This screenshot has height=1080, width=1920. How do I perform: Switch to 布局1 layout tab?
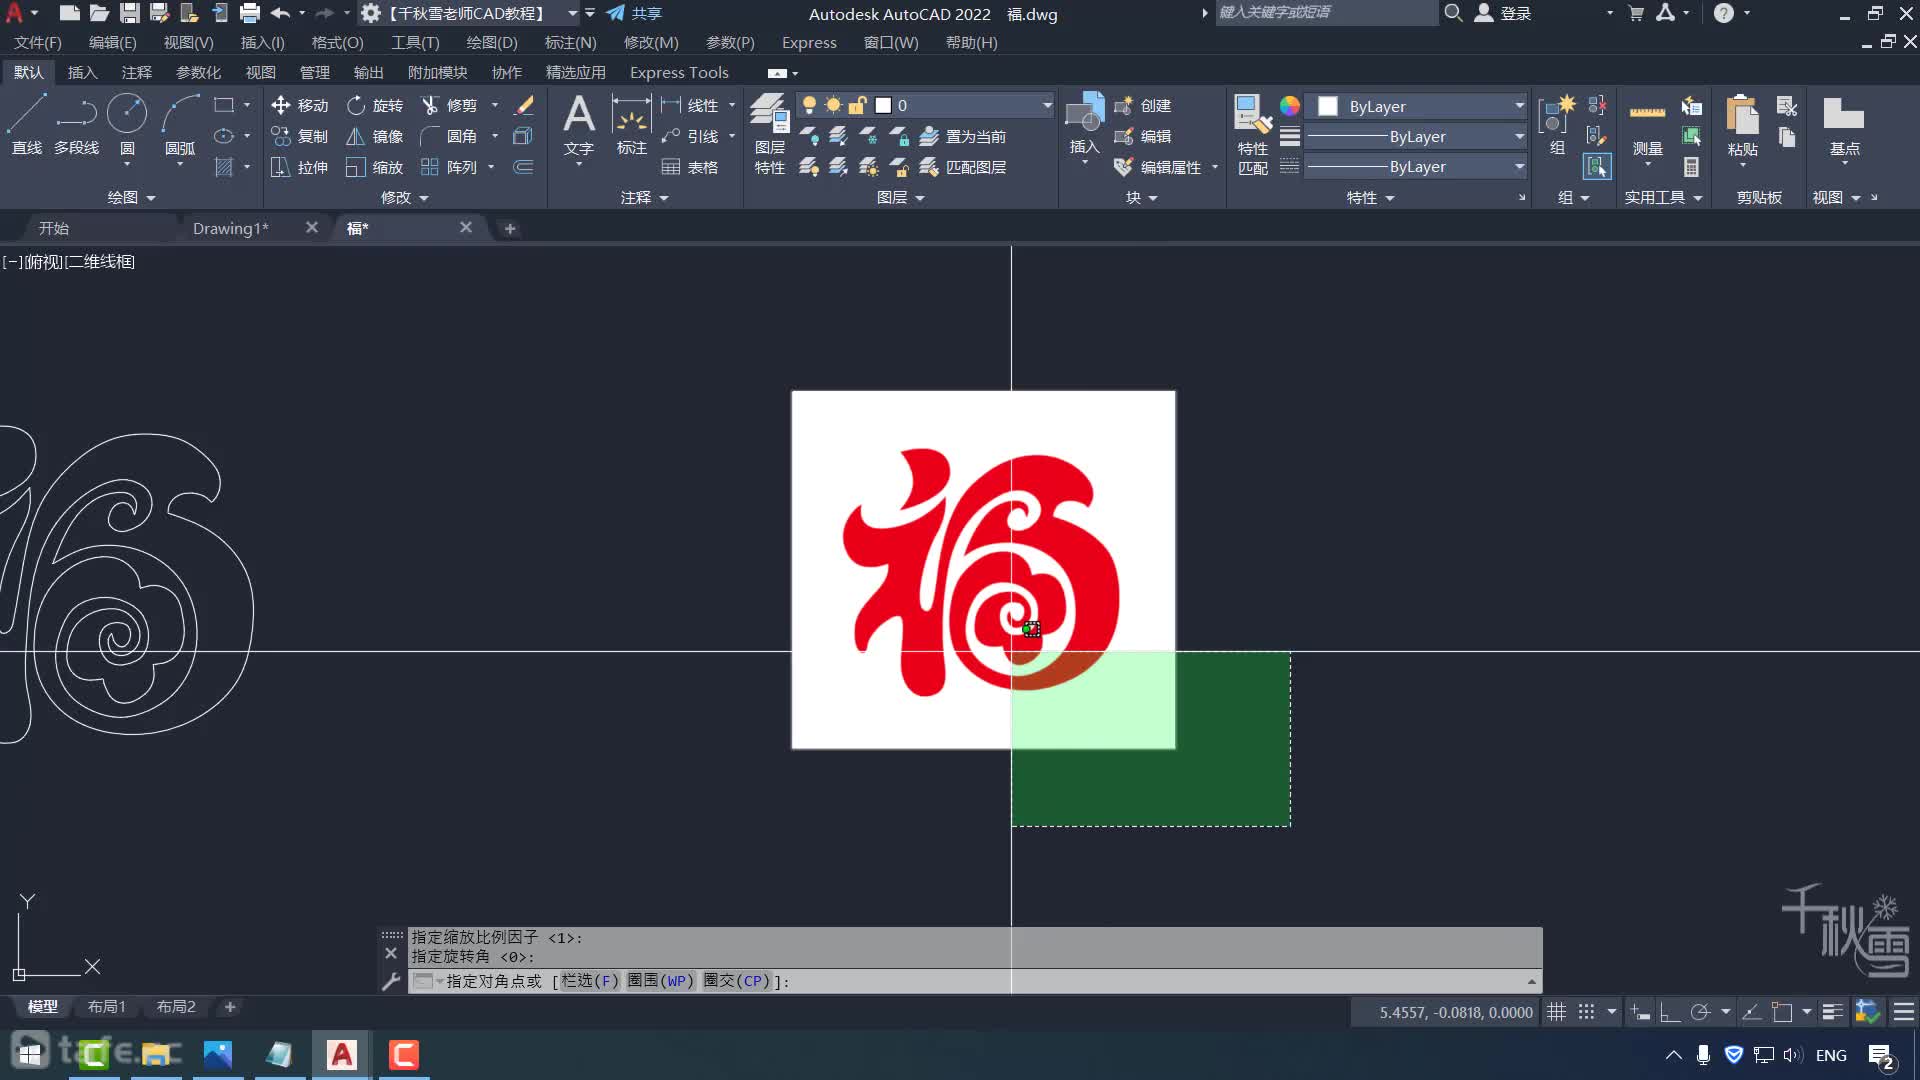[x=106, y=1007]
